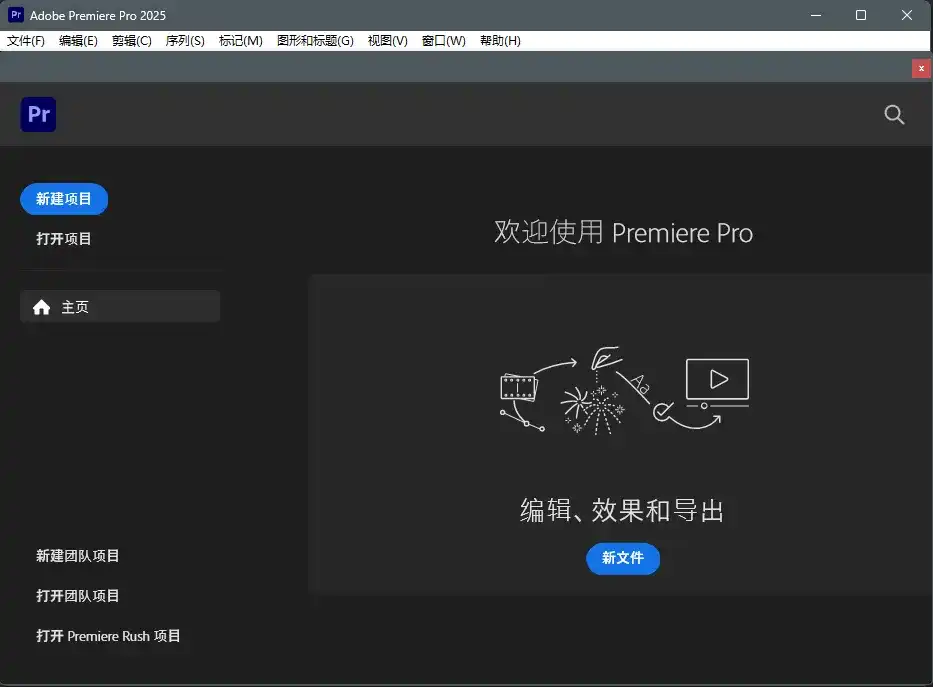Click the Pr logo on the home screen
The width and height of the screenshot is (933, 687).
tap(37, 114)
